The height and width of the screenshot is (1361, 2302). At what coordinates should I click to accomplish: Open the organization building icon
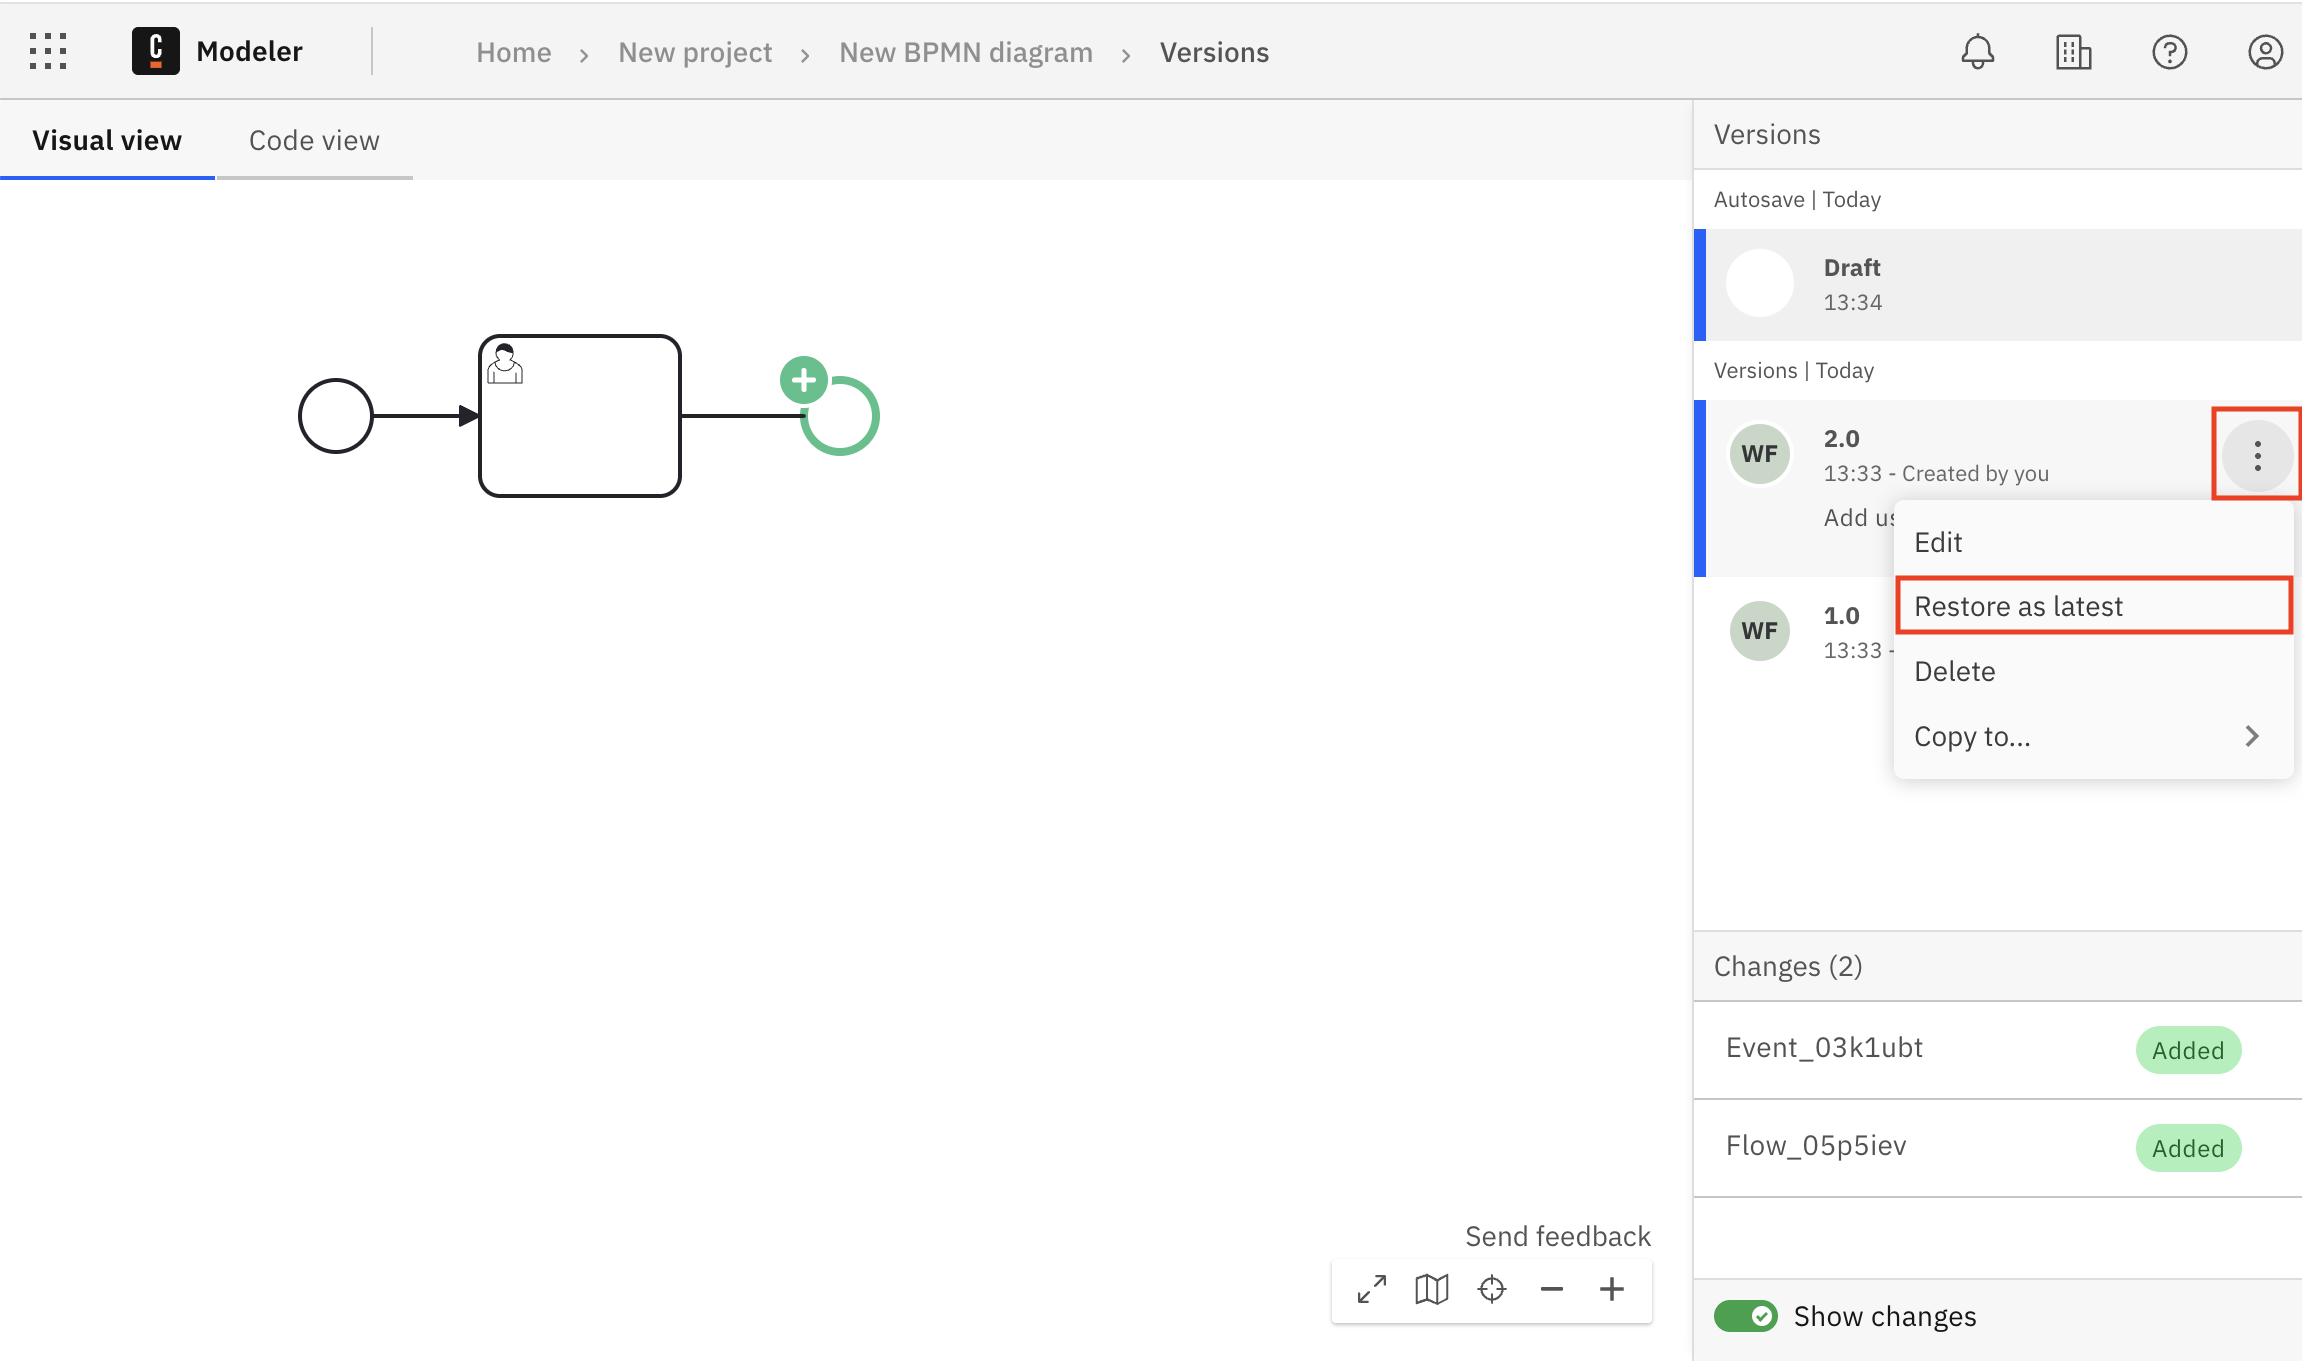click(2073, 52)
